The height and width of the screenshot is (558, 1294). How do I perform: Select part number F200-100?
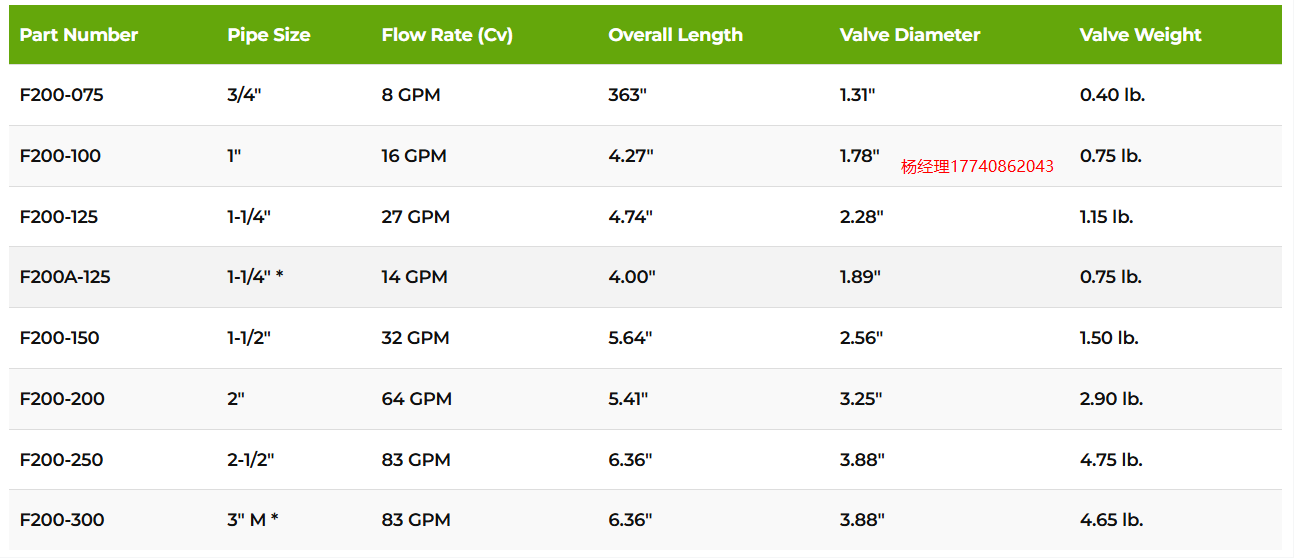tap(61, 156)
